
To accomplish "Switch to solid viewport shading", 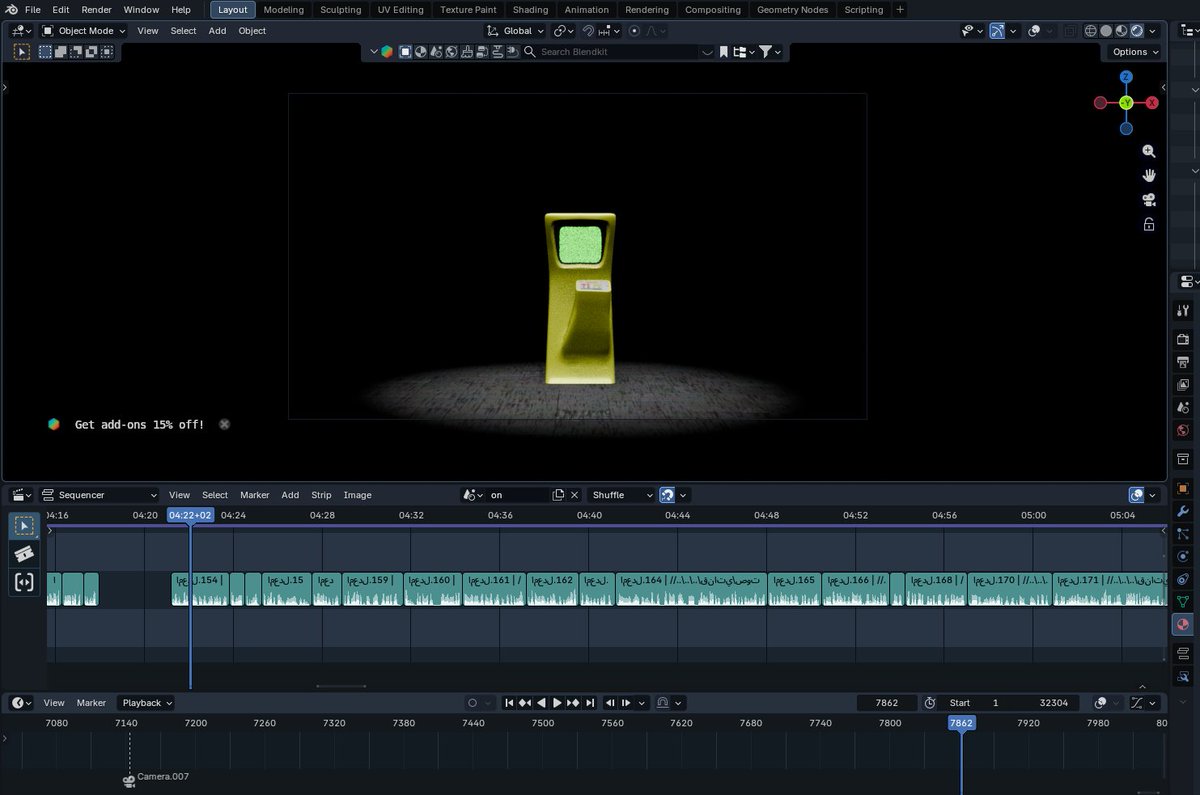I will (x=1106, y=31).
